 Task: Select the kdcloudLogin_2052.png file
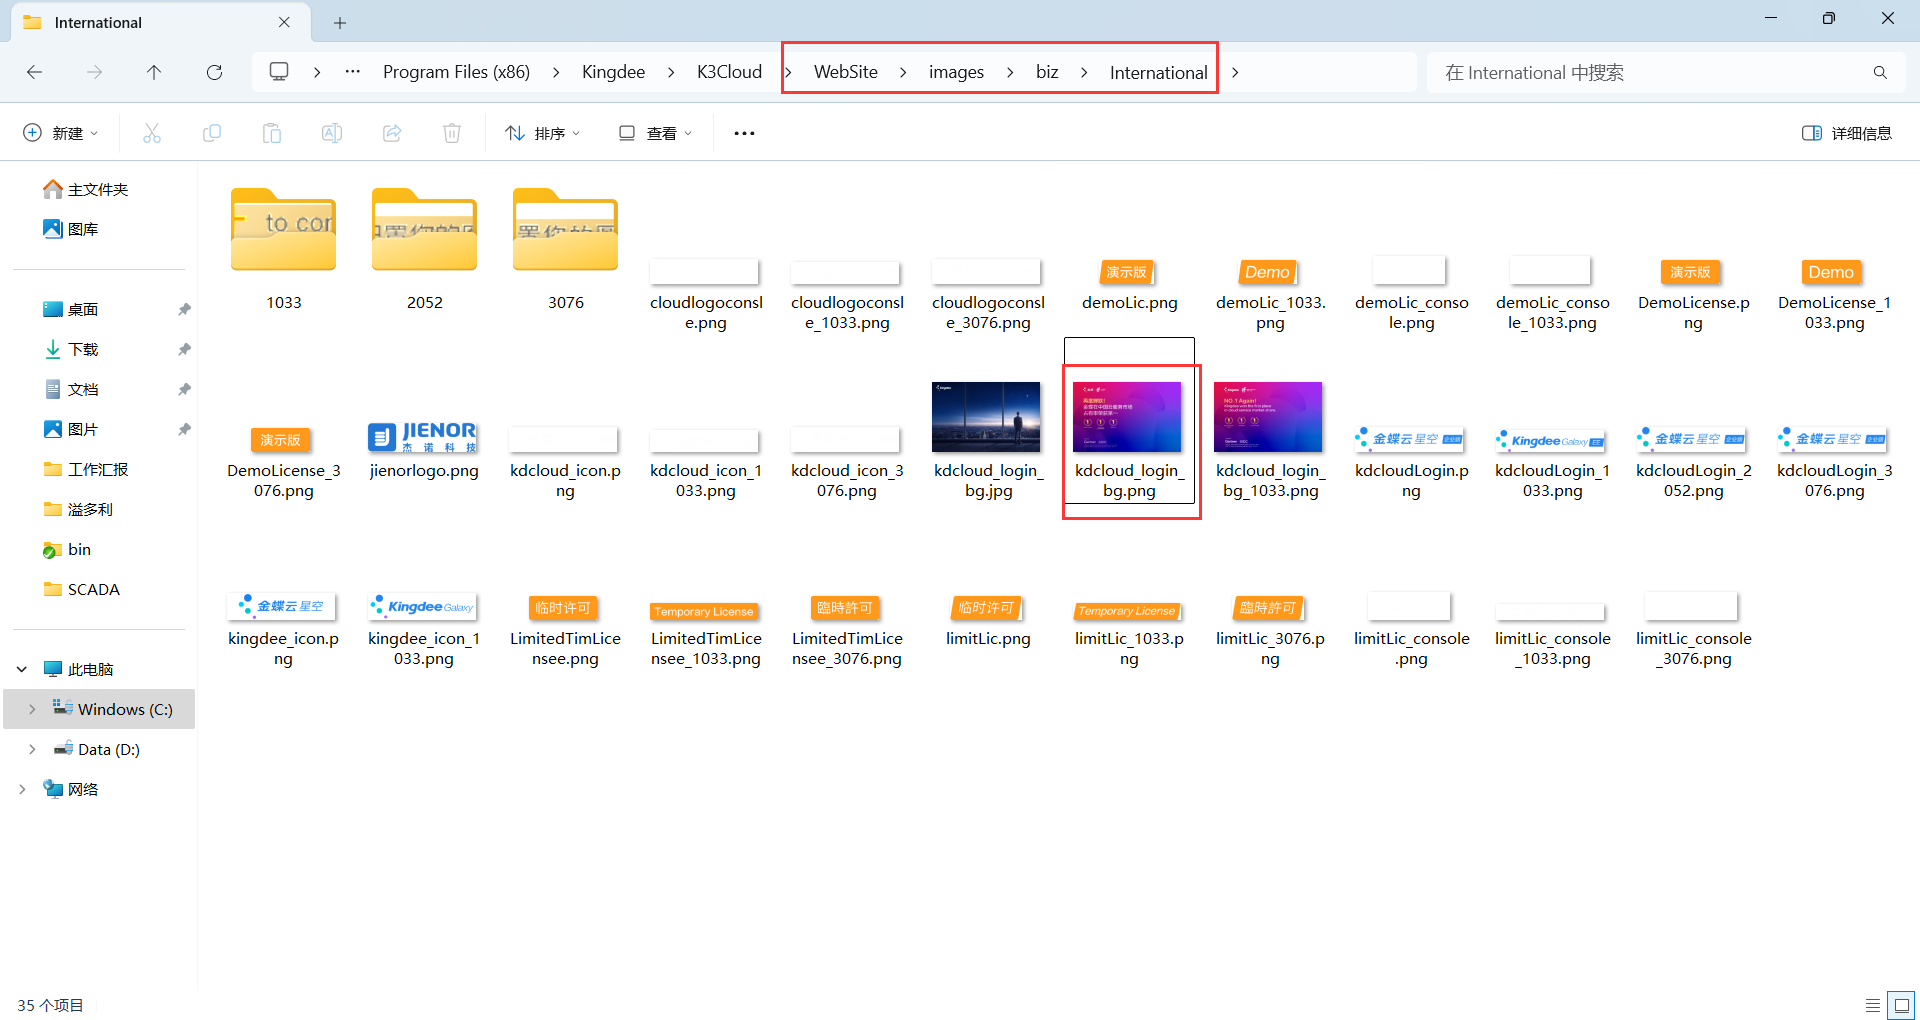point(1694,462)
